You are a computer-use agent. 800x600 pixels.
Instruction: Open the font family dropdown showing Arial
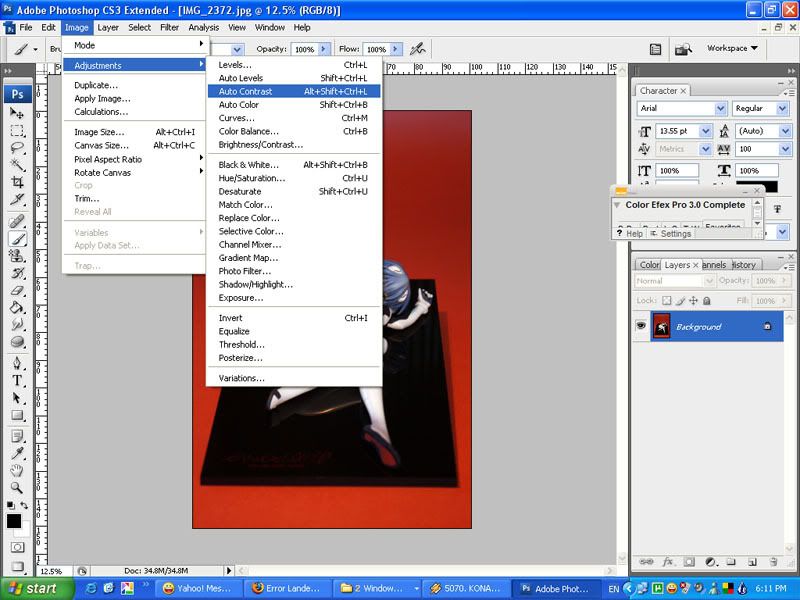coord(720,108)
